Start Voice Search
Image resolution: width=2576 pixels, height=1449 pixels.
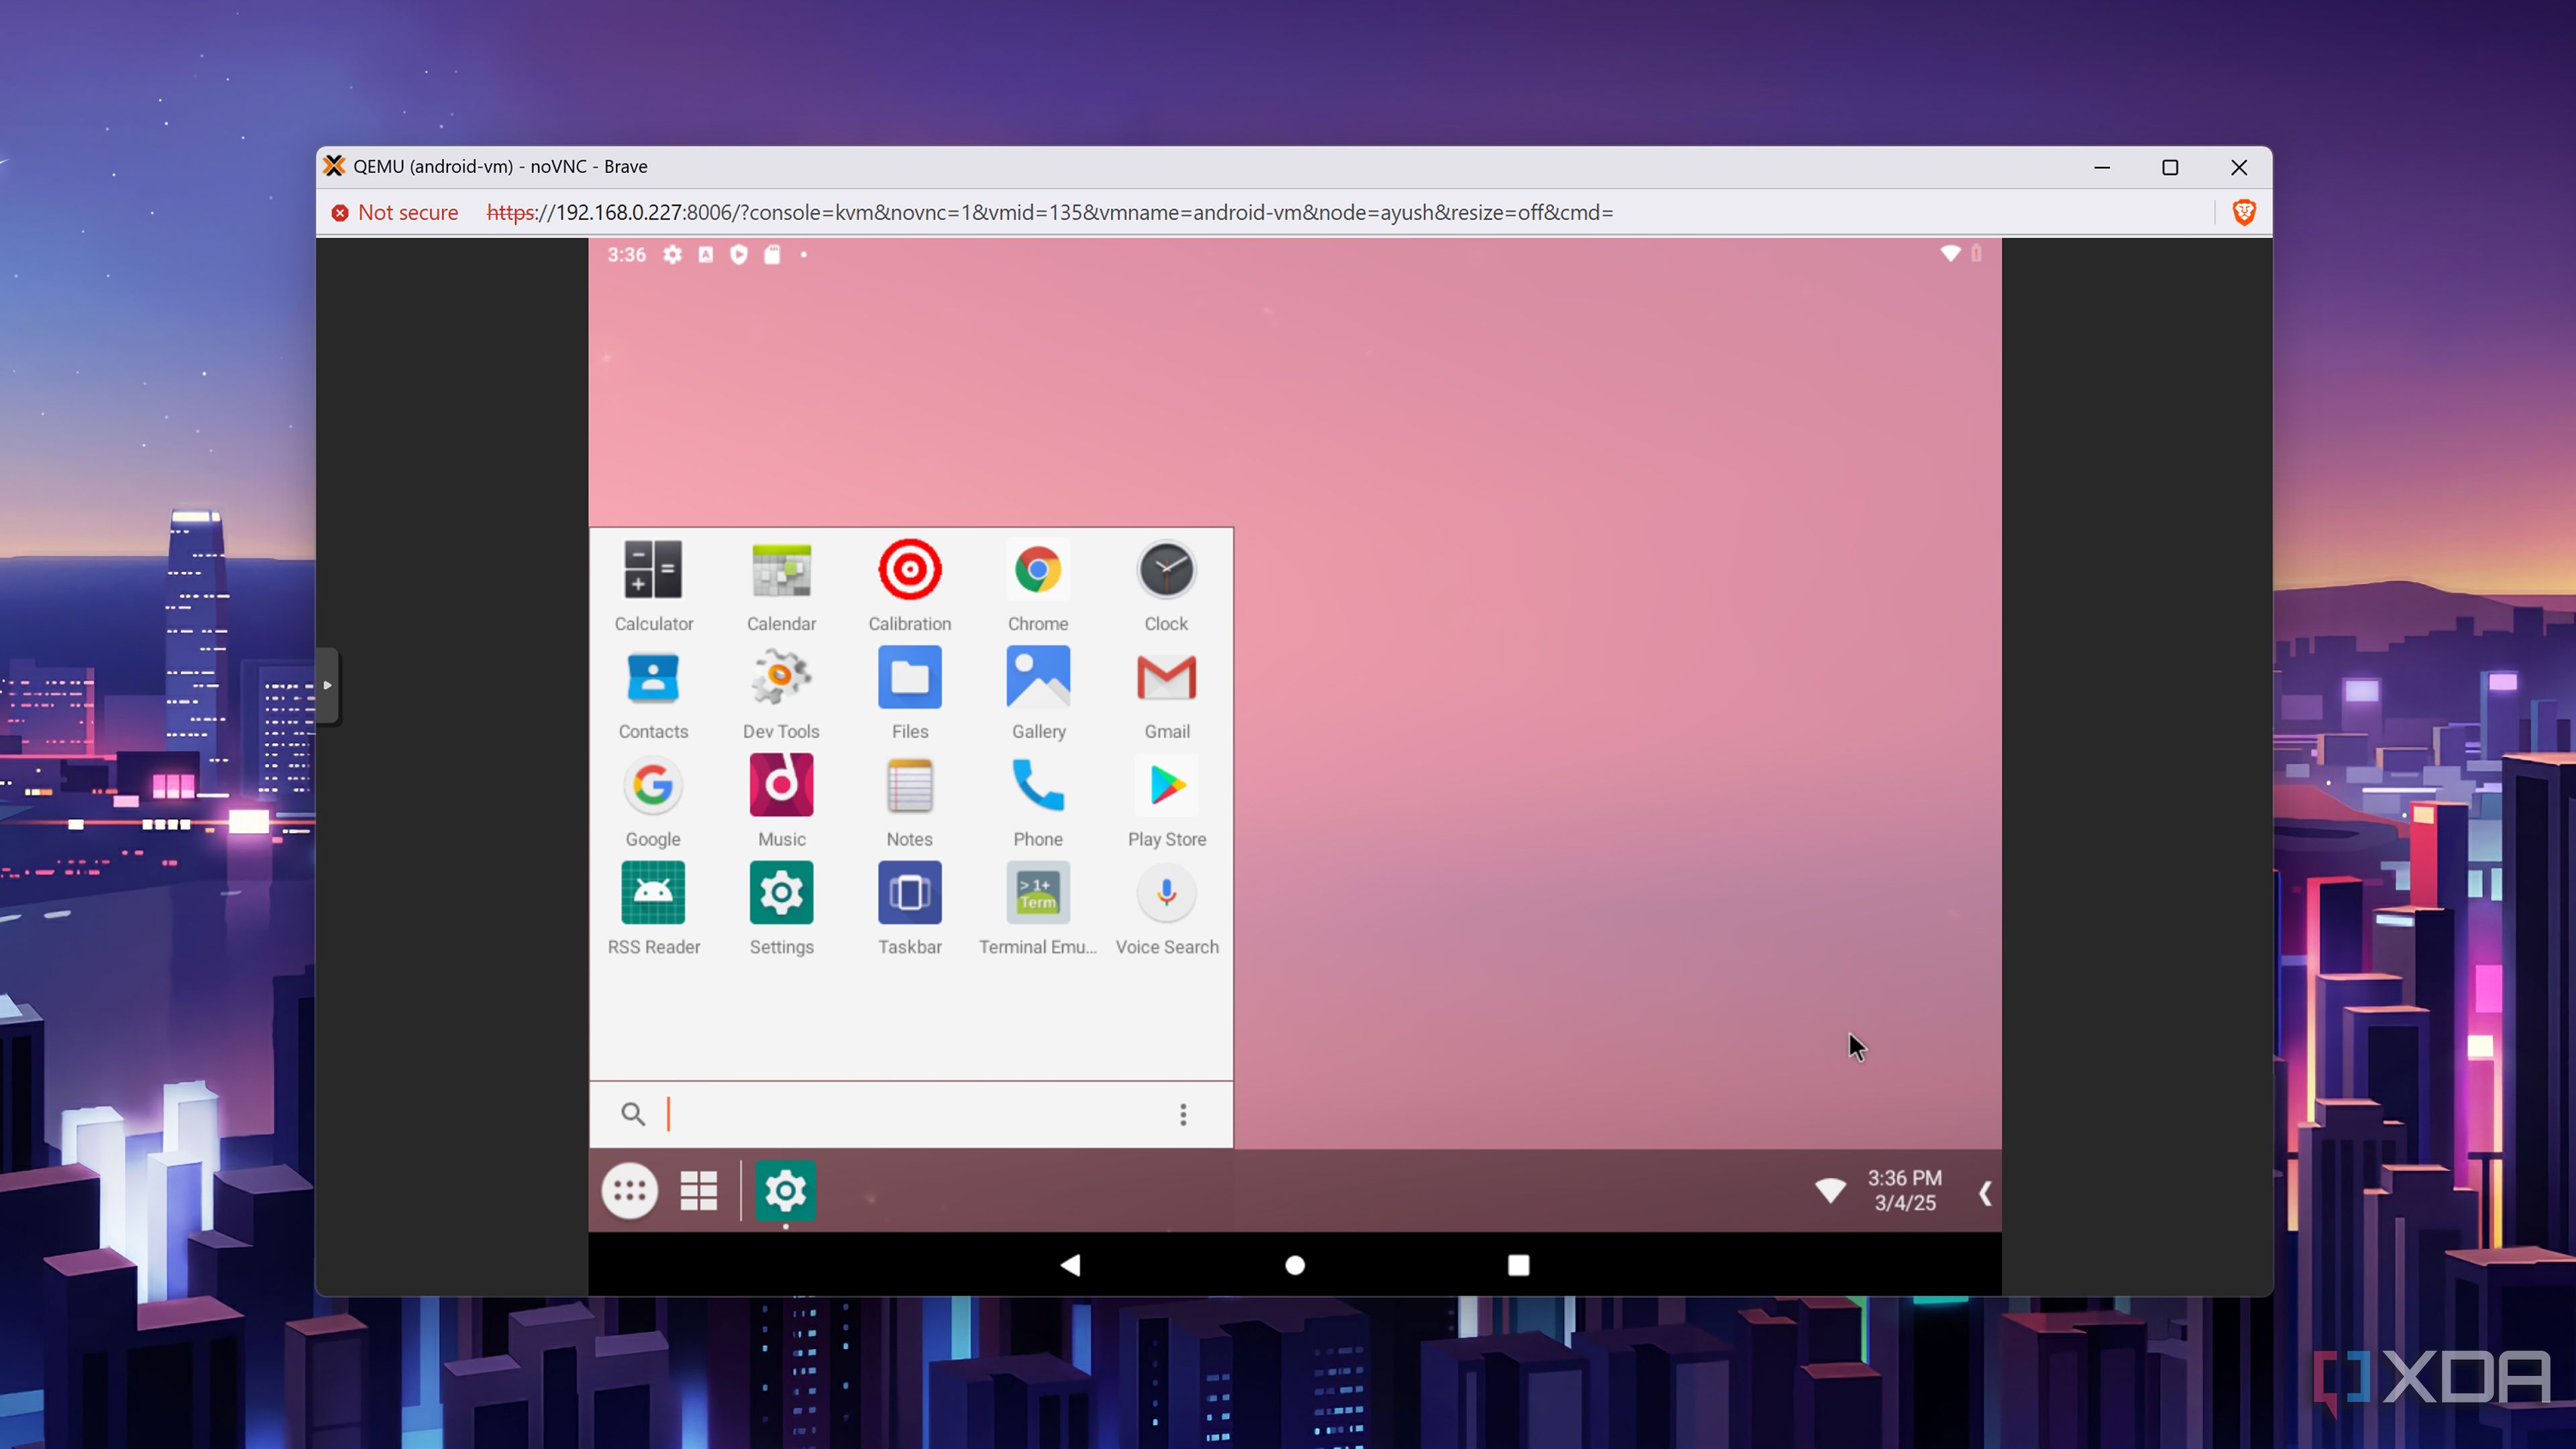pos(1166,910)
